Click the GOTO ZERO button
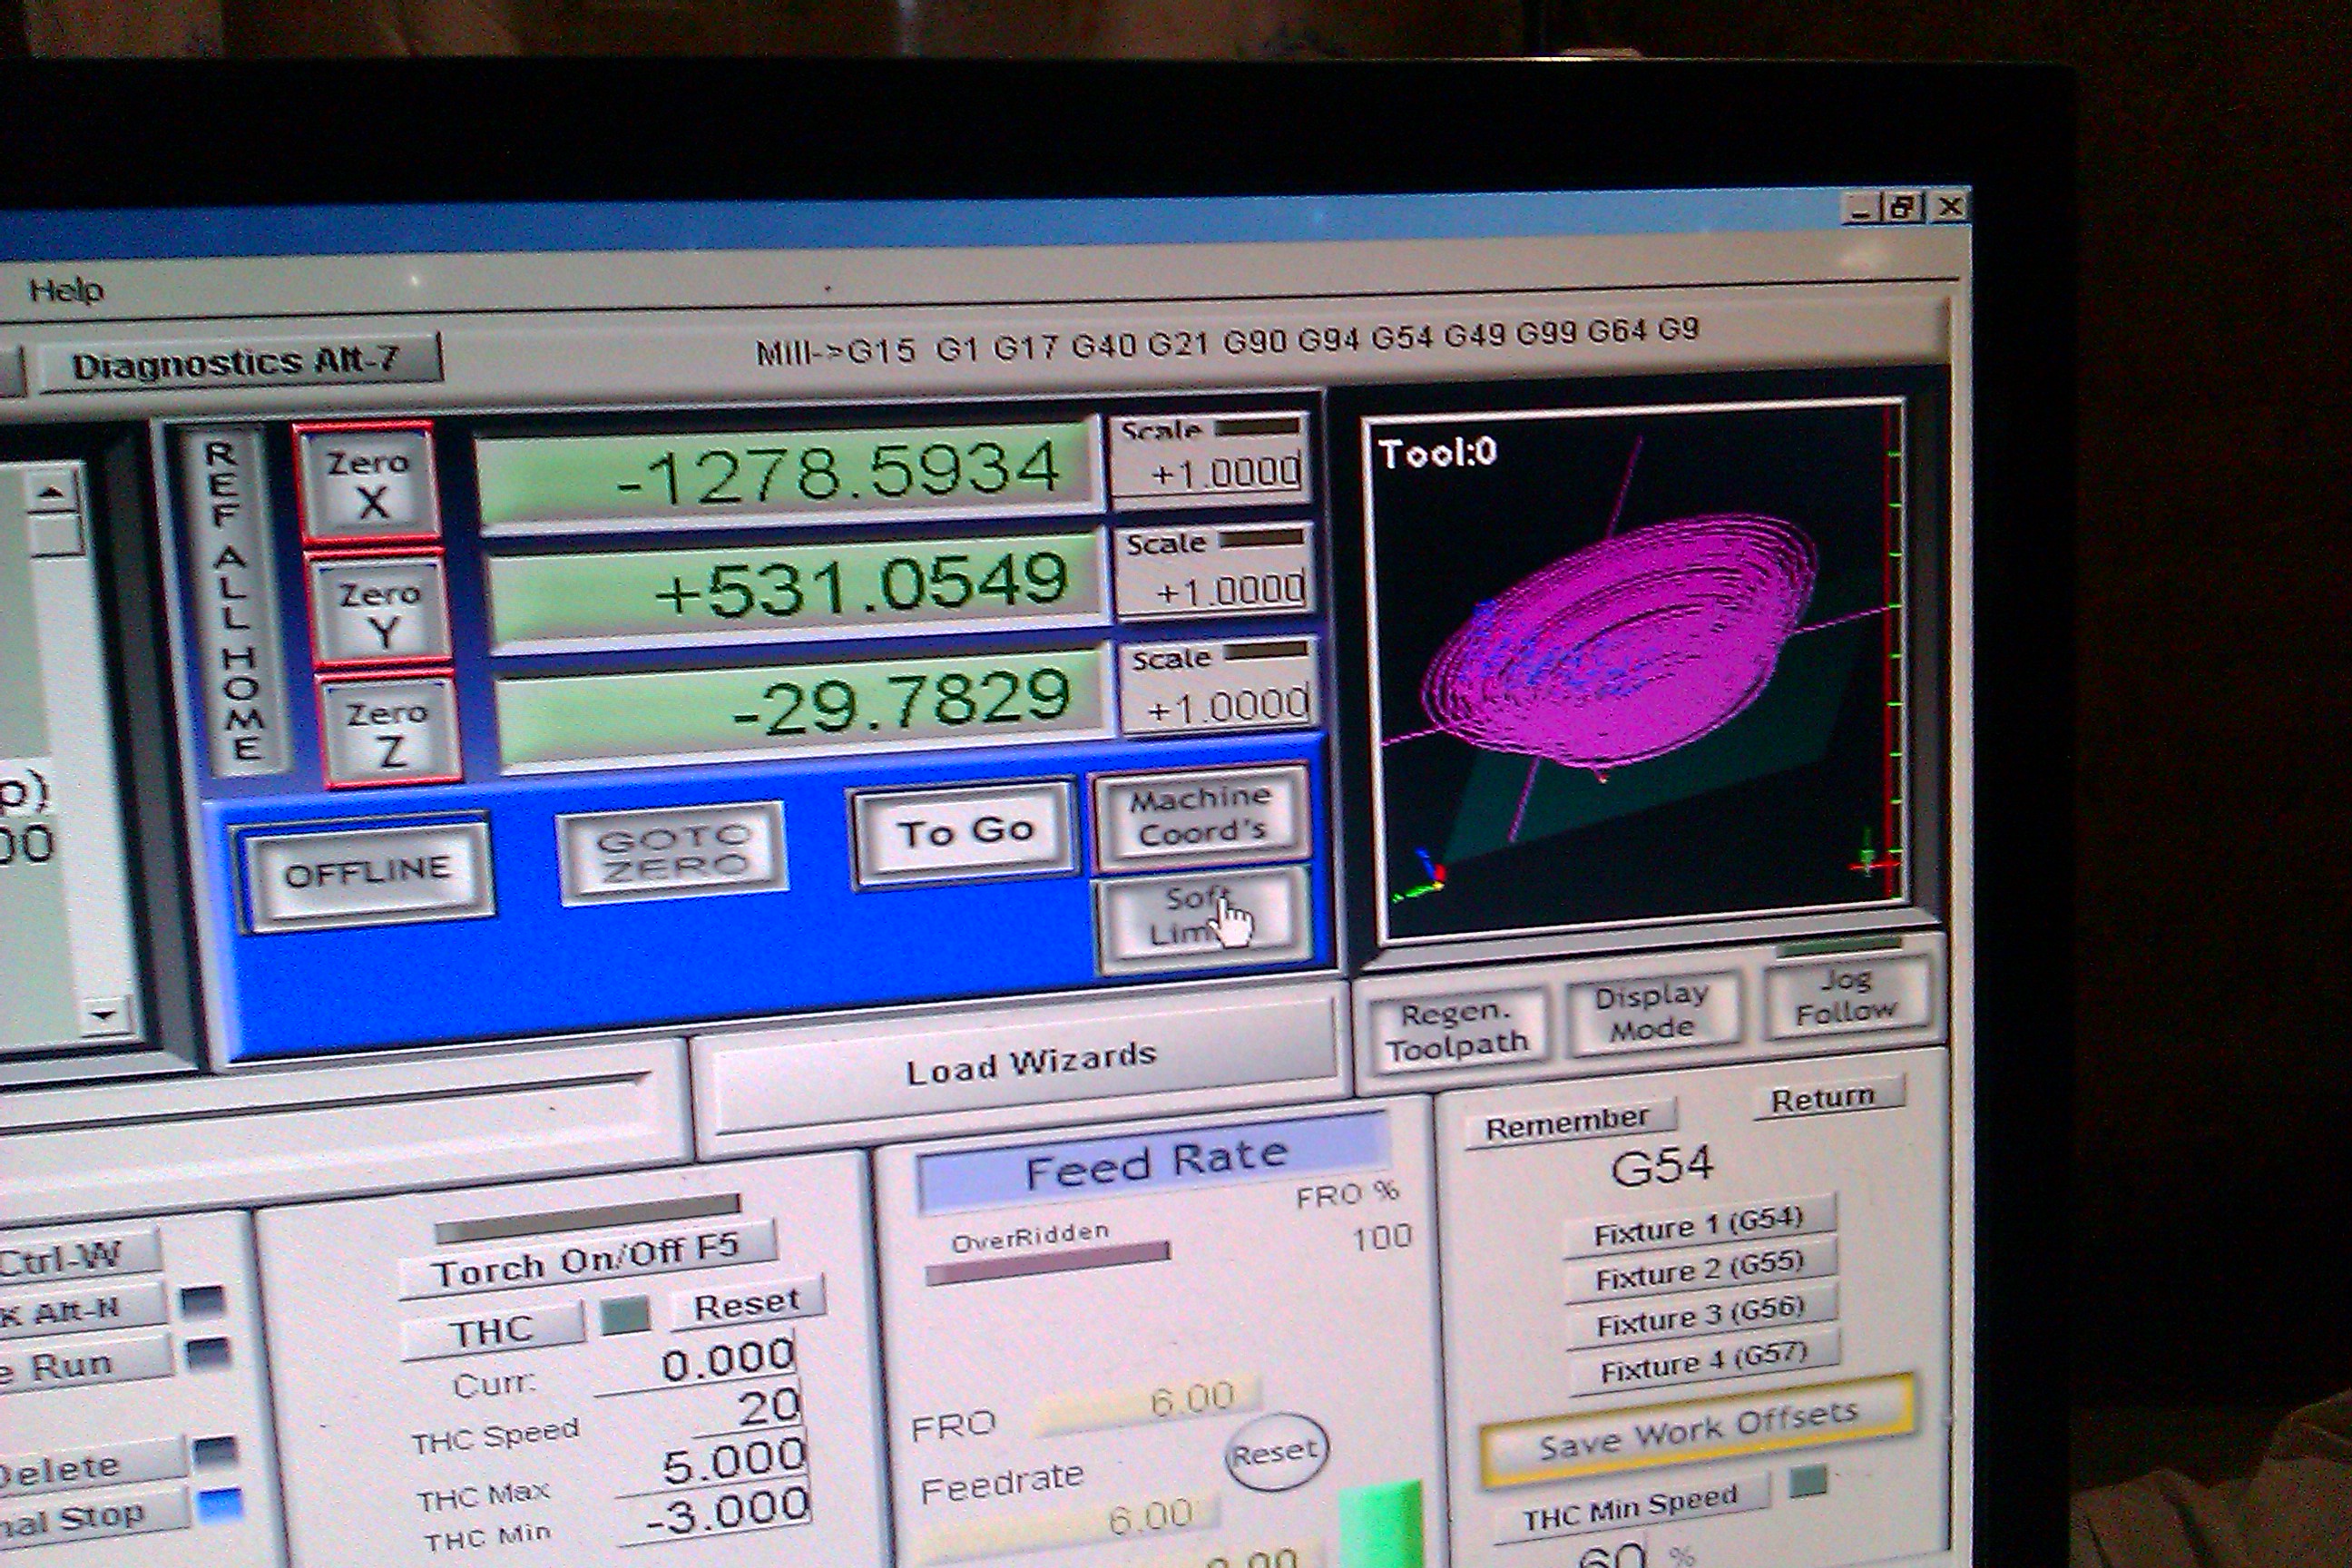This screenshot has width=2352, height=1568. [672, 853]
